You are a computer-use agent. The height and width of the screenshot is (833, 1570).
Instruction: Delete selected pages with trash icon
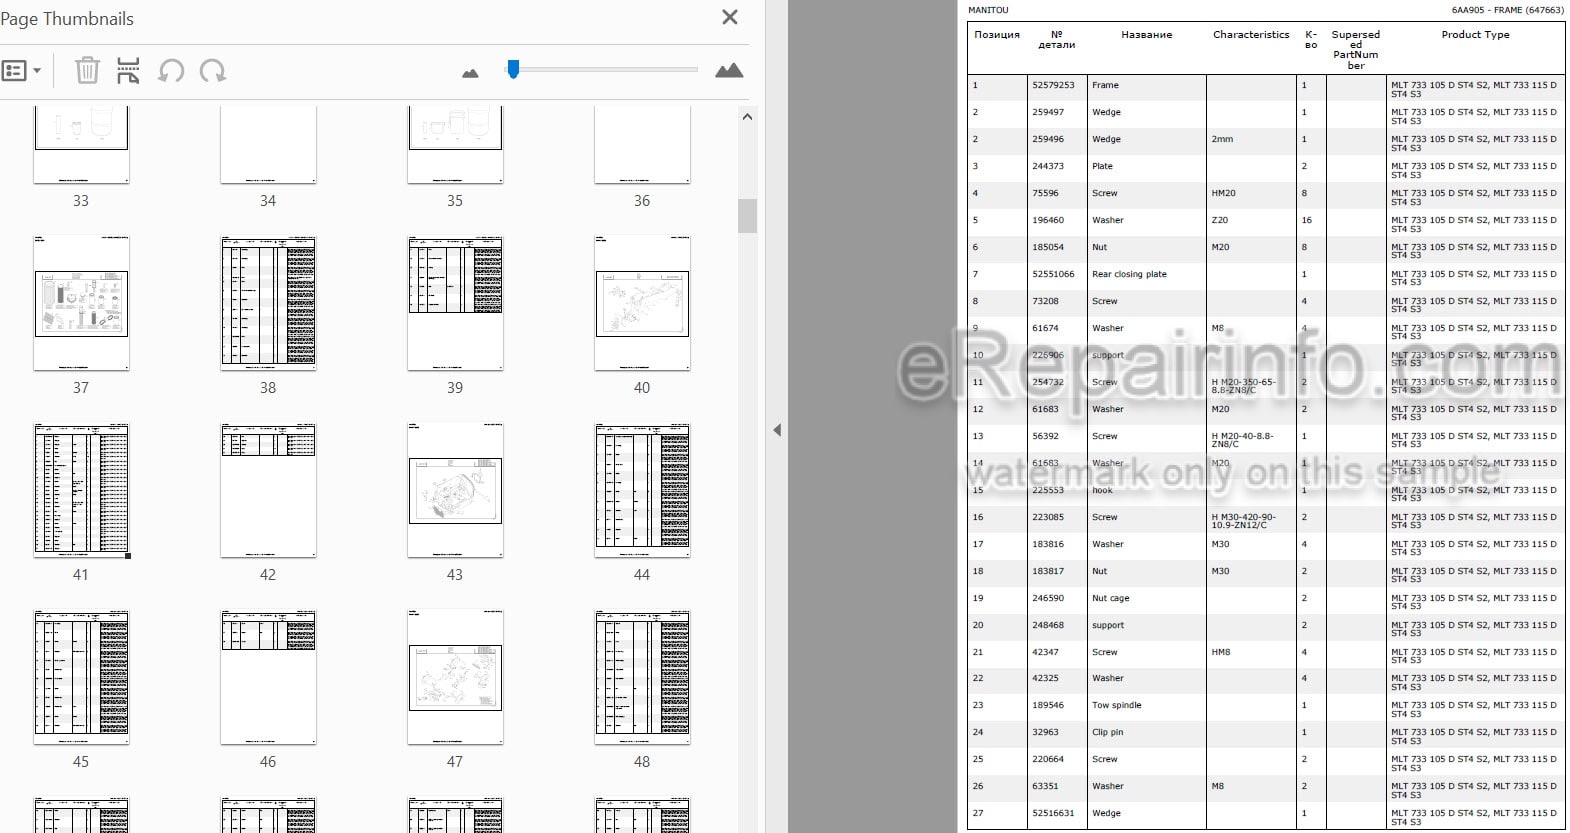tap(87, 70)
